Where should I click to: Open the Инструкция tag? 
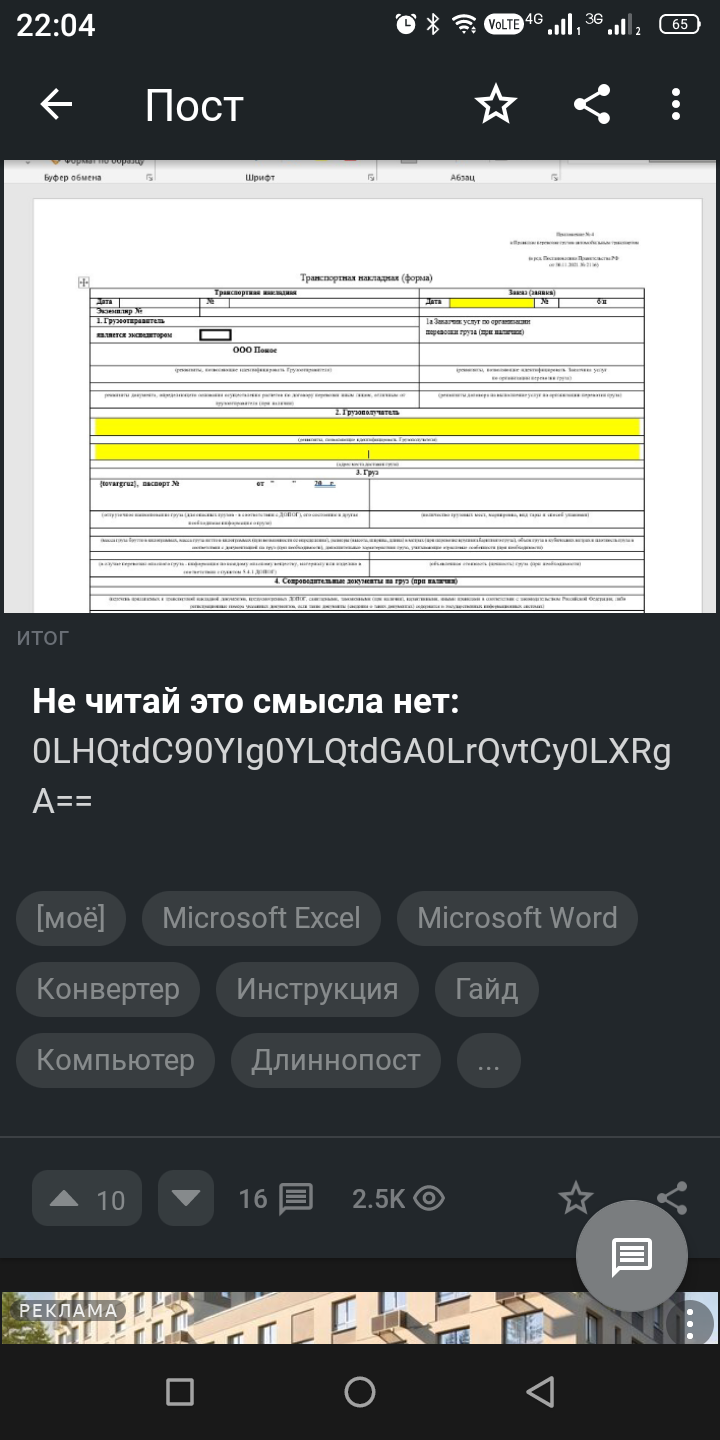[317, 989]
